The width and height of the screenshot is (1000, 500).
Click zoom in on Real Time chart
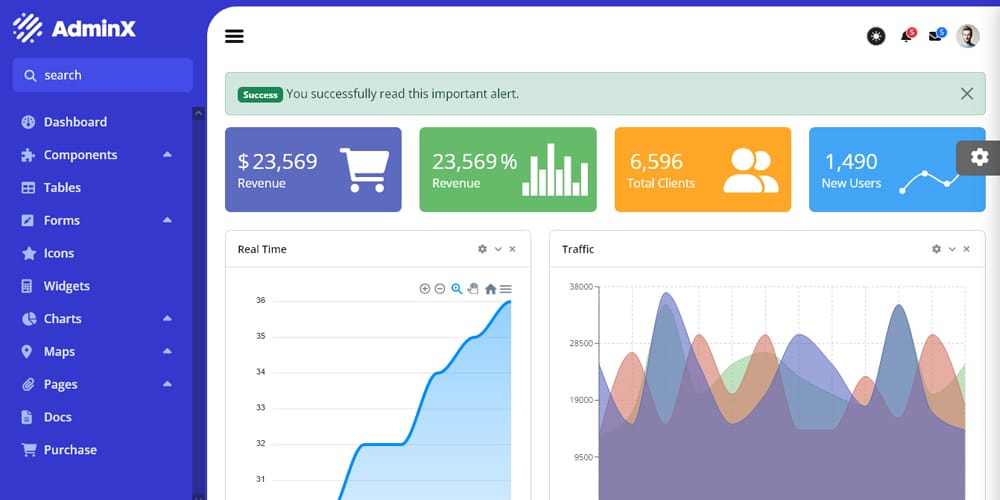tap(425, 289)
